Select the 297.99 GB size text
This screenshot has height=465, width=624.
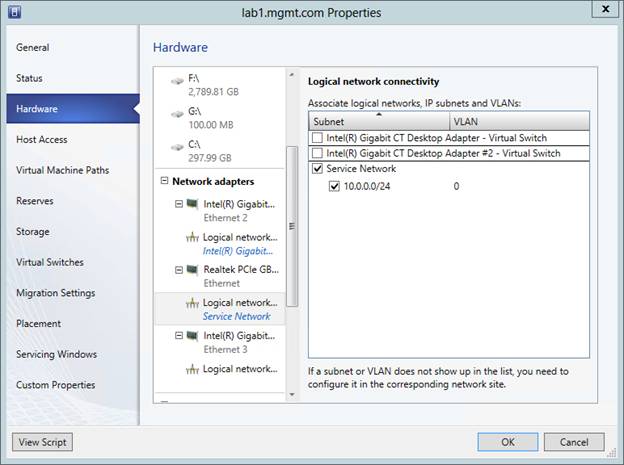(210, 158)
